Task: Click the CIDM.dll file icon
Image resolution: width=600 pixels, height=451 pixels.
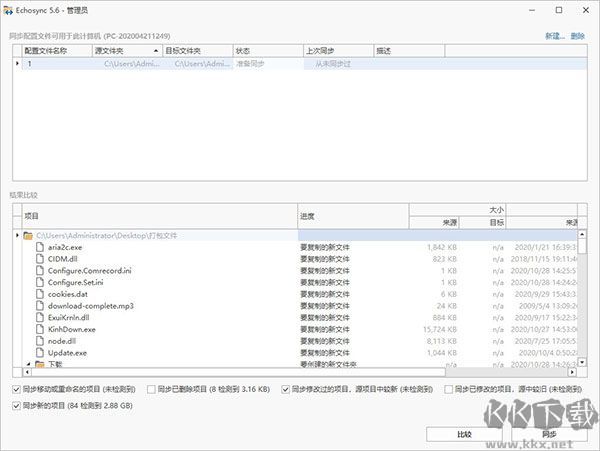Action: click(x=40, y=259)
